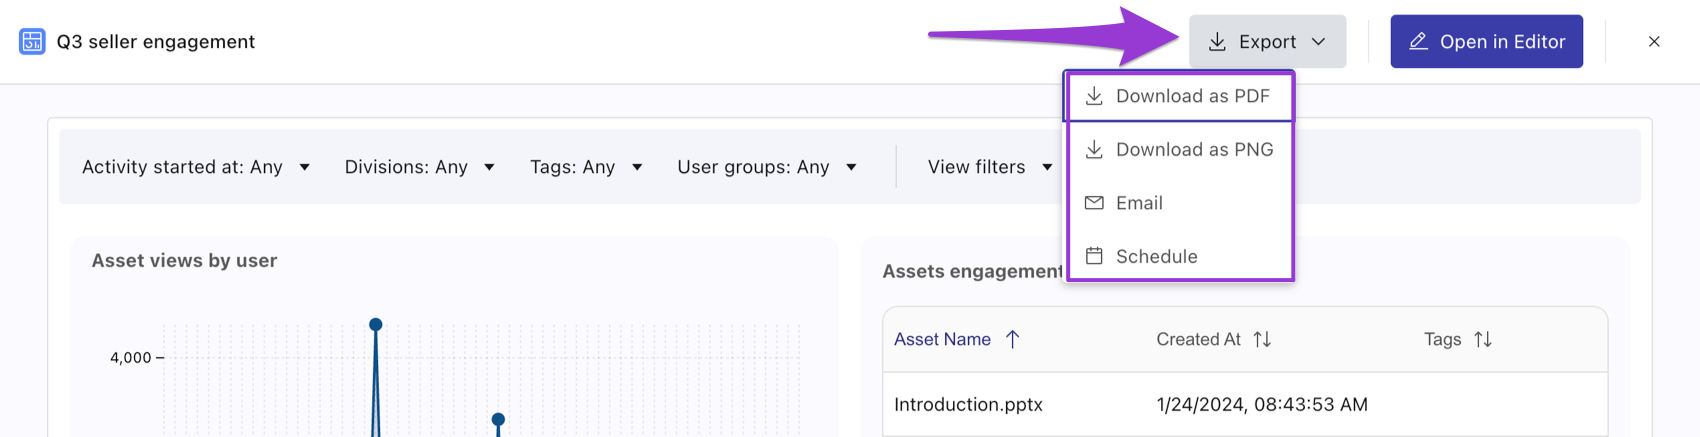
Task: Open the View filters dropdown
Action: [990, 167]
